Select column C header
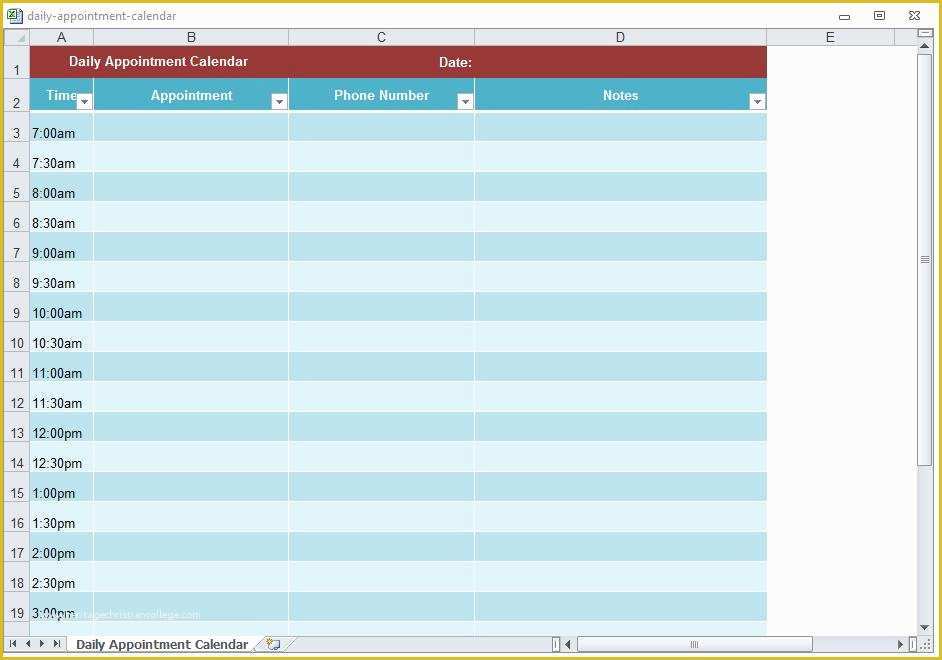The width and height of the screenshot is (942, 660). pyautogui.click(x=381, y=37)
